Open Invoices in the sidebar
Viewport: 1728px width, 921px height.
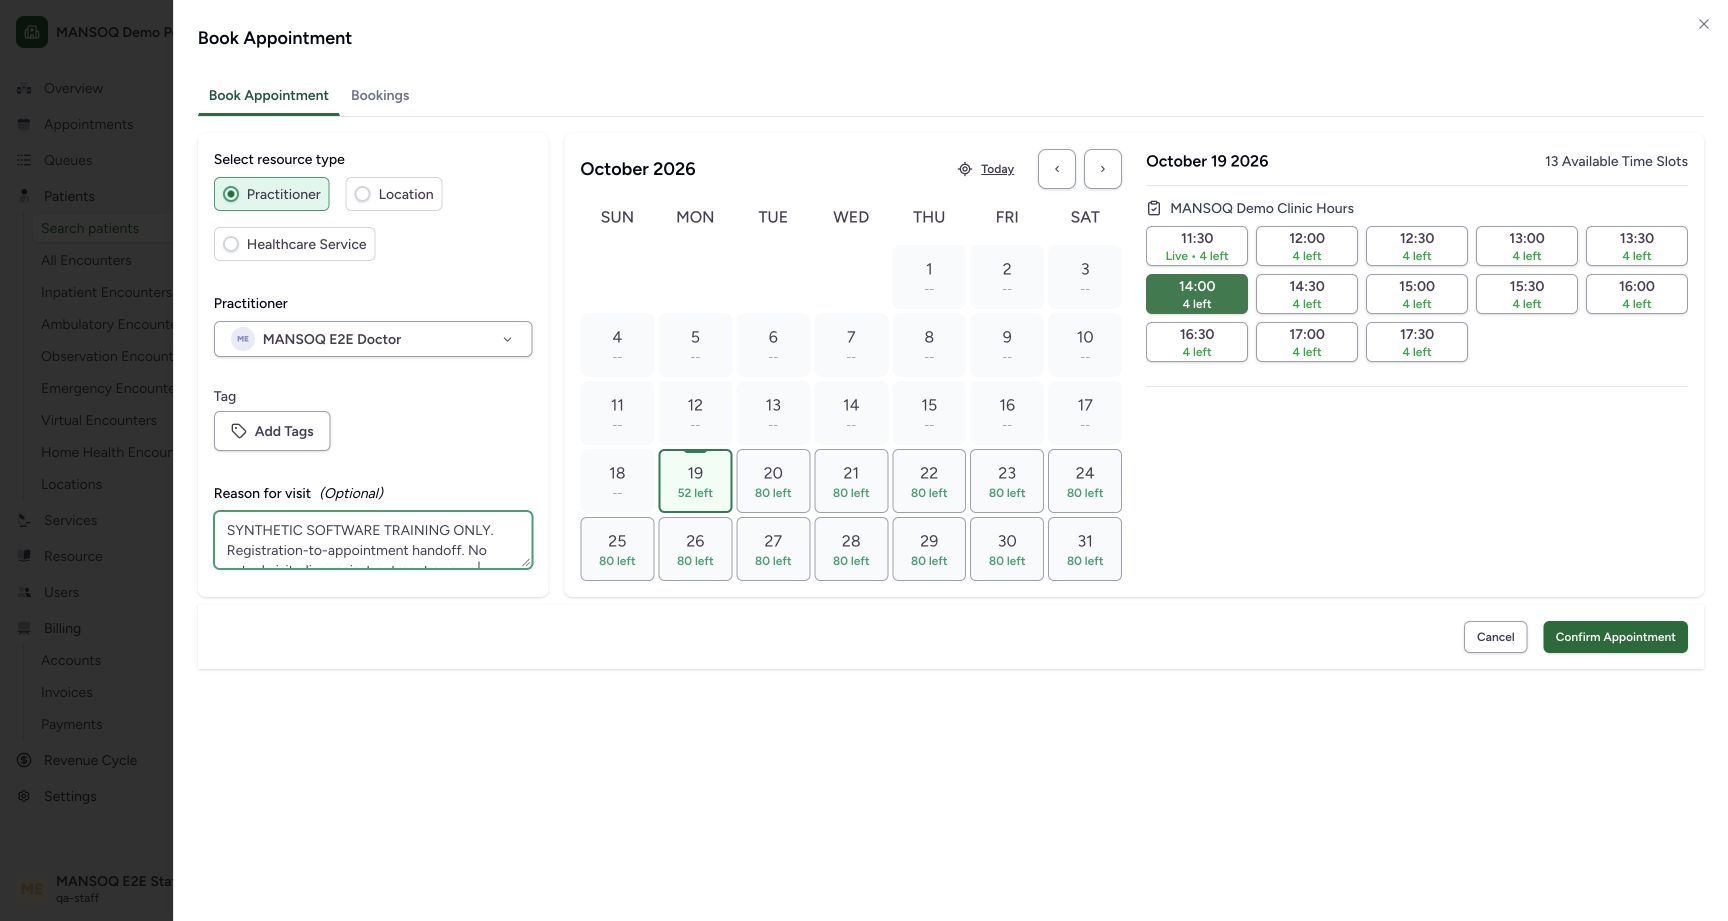click(67, 692)
